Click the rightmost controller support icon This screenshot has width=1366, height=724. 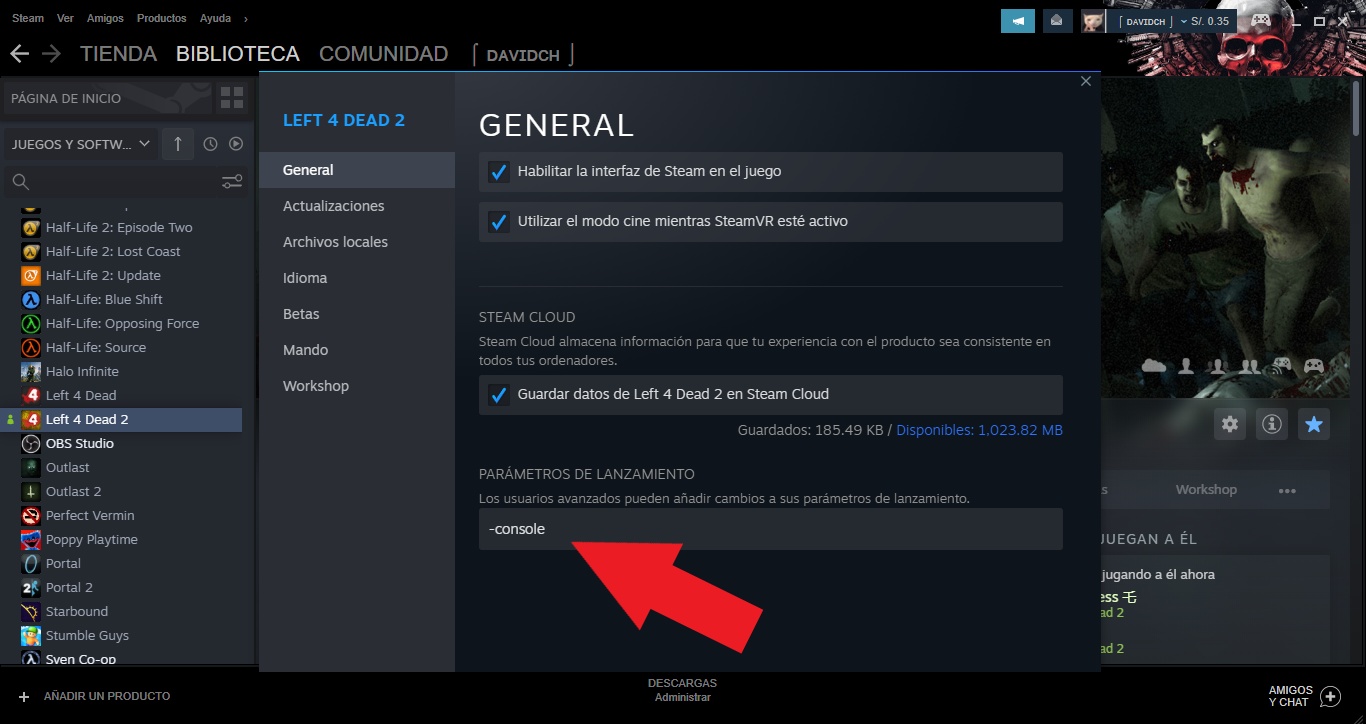pos(1314,366)
